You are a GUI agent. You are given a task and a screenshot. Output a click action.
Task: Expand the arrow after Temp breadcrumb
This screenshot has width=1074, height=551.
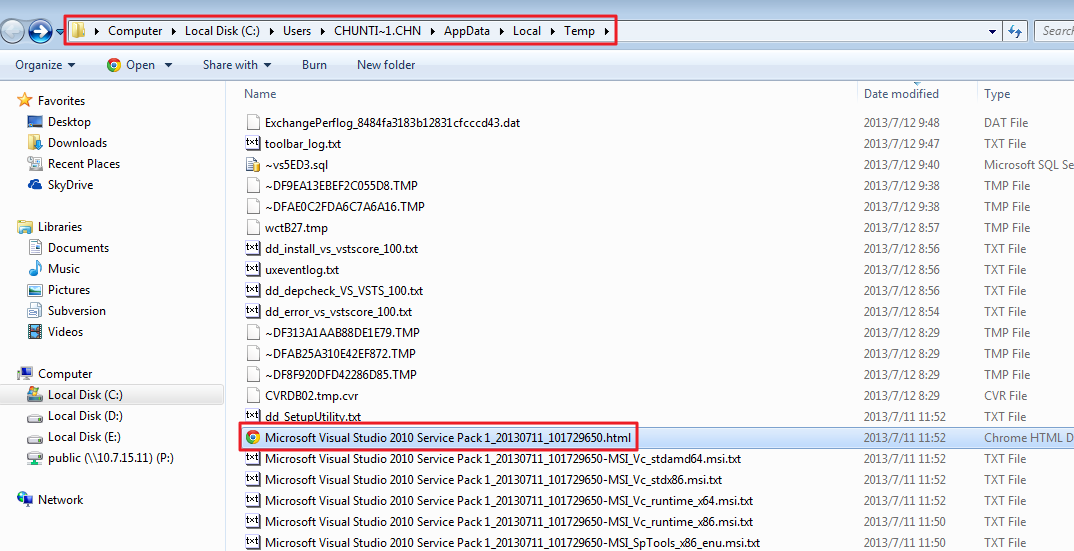coord(606,32)
